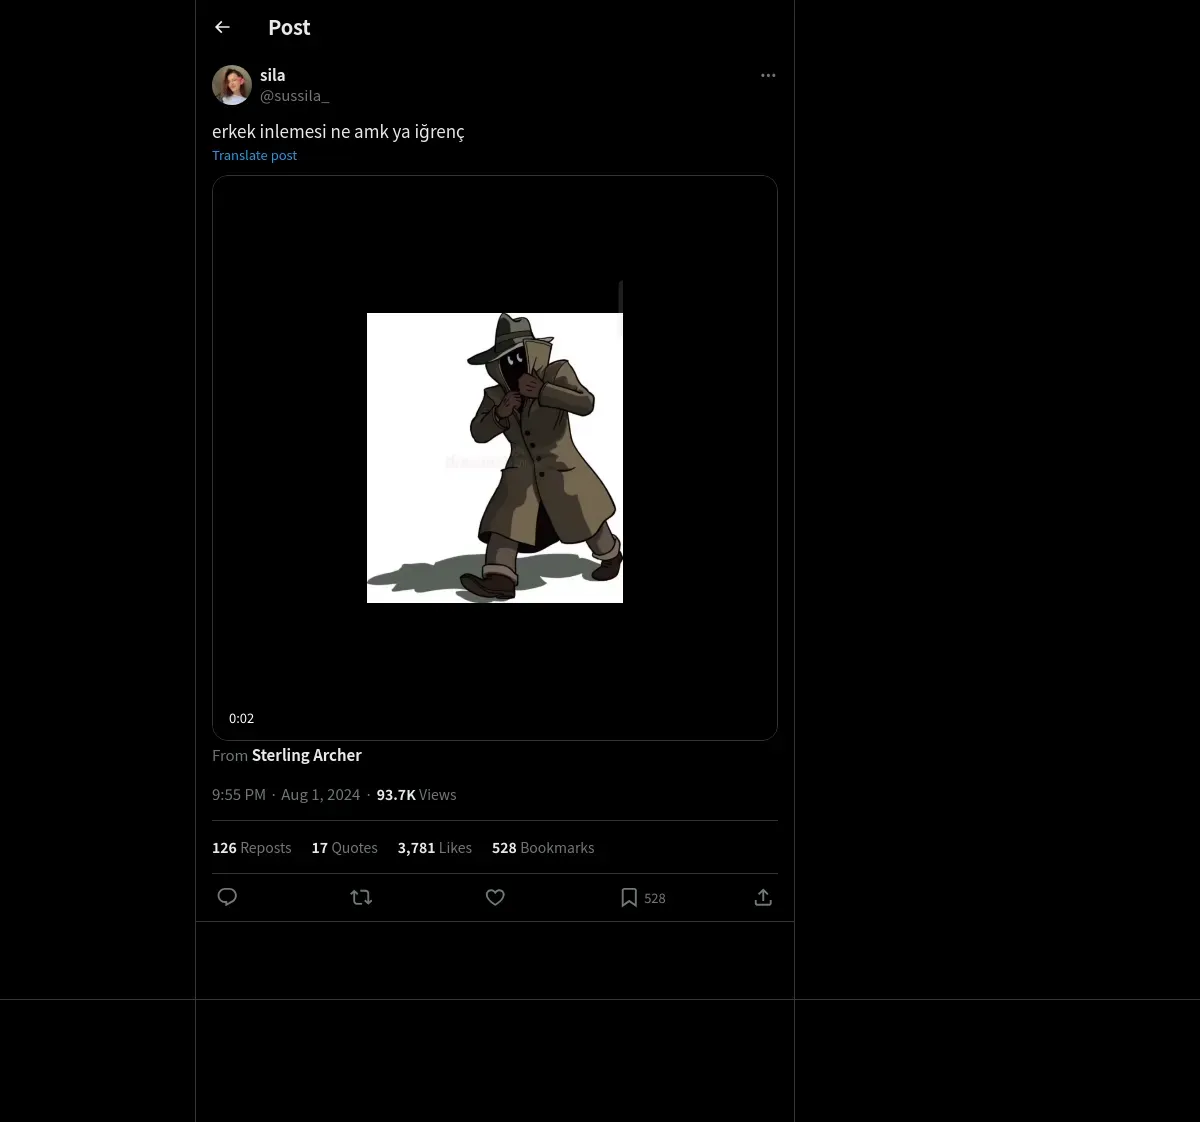Screen dimensions: 1200x1122
Task: Click the 0:02 video duration badge
Action: tap(241, 718)
